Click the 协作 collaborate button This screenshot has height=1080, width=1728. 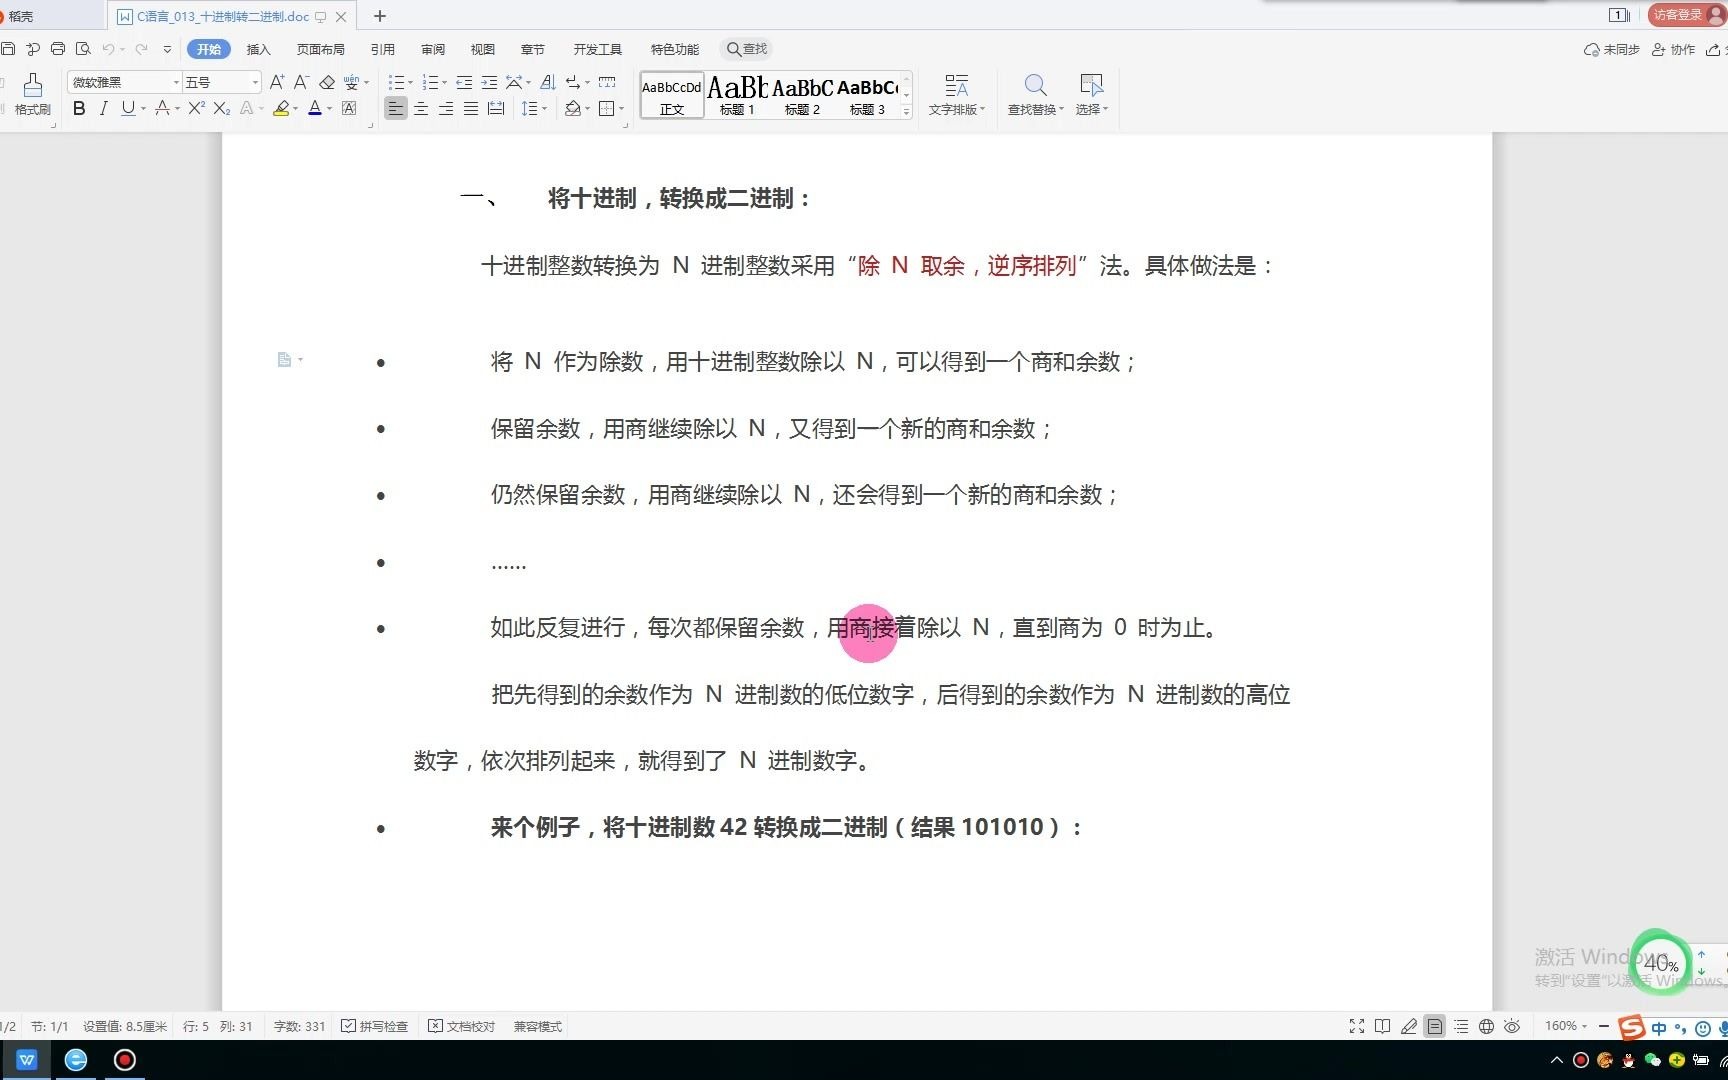pyautogui.click(x=1674, y=49)
